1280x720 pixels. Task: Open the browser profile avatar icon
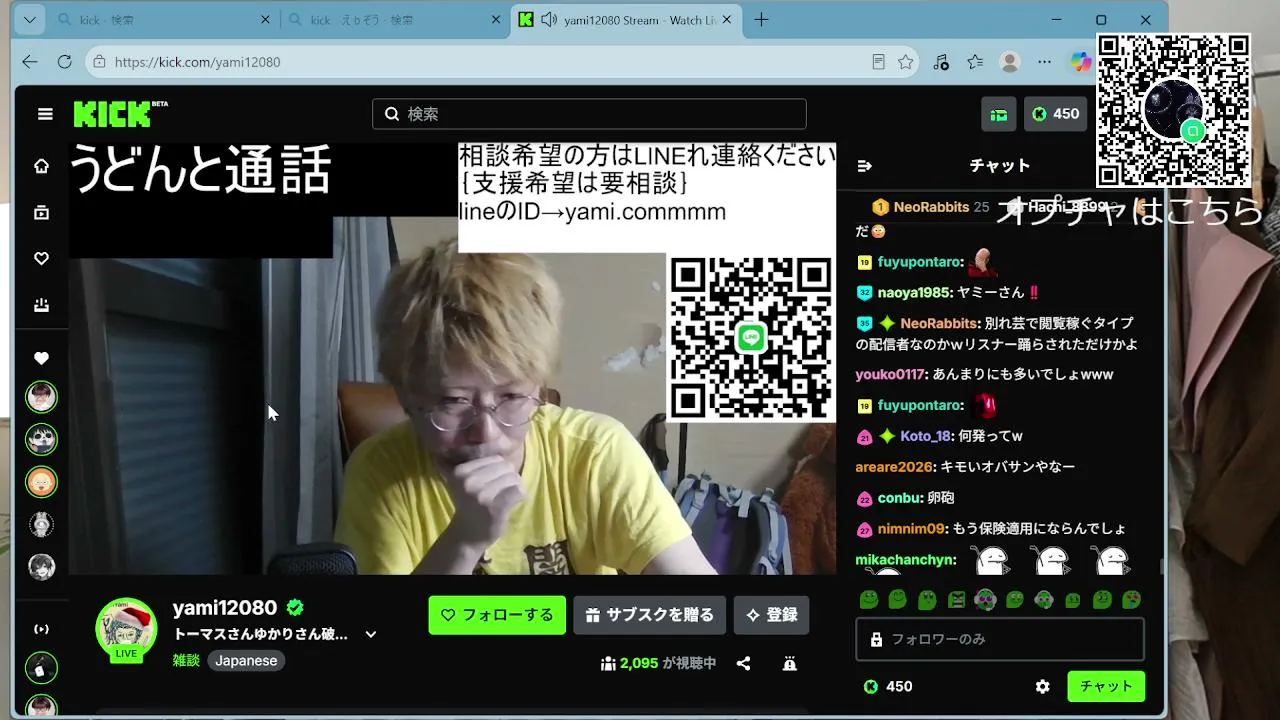tap(1010, 62)
